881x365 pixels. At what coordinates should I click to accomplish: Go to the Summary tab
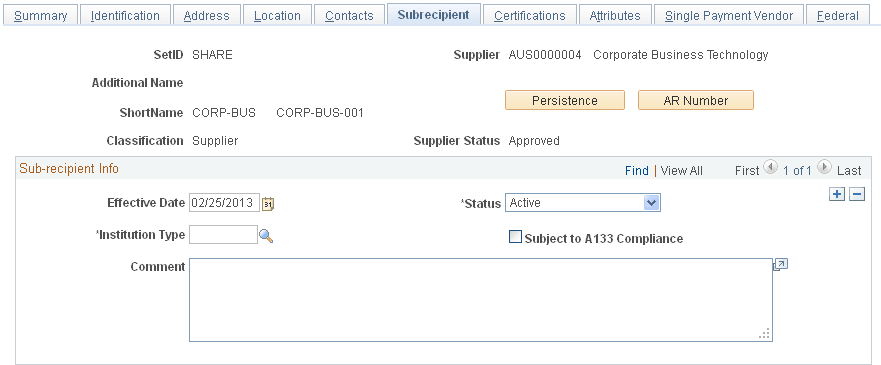40,16
